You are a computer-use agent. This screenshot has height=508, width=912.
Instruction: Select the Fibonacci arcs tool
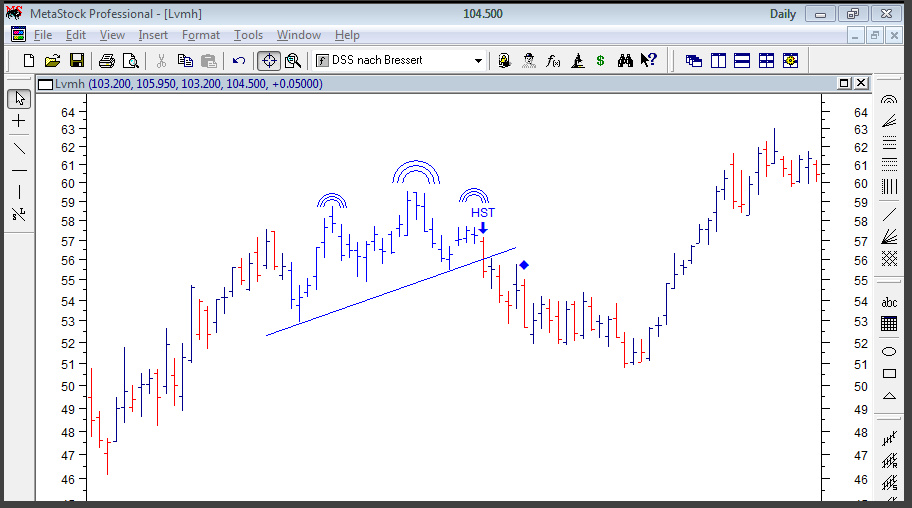pyautogui.click(x=889, y=99)
